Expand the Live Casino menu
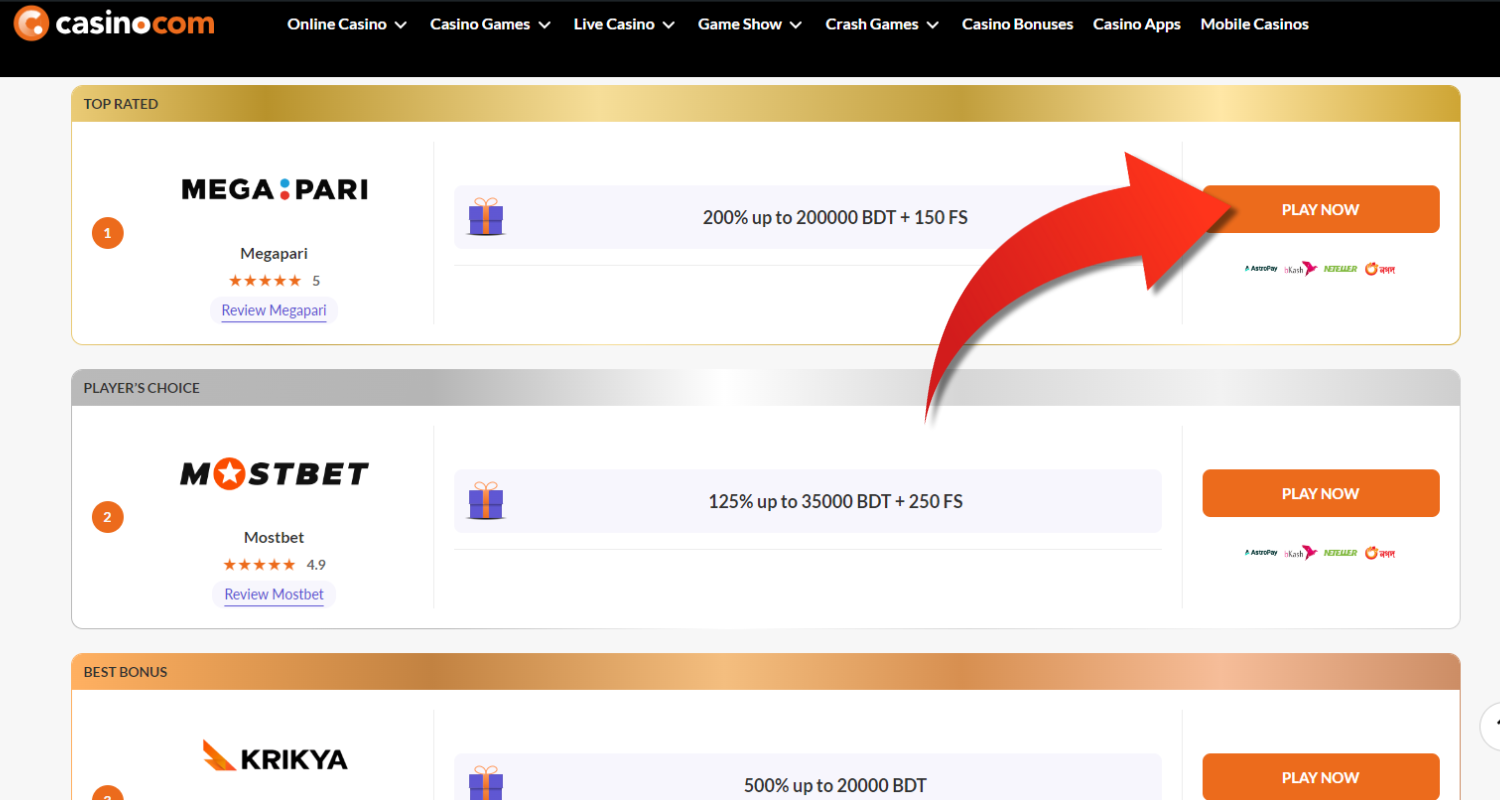This screenshot has width=1500, height=800. tap(624, 24)
